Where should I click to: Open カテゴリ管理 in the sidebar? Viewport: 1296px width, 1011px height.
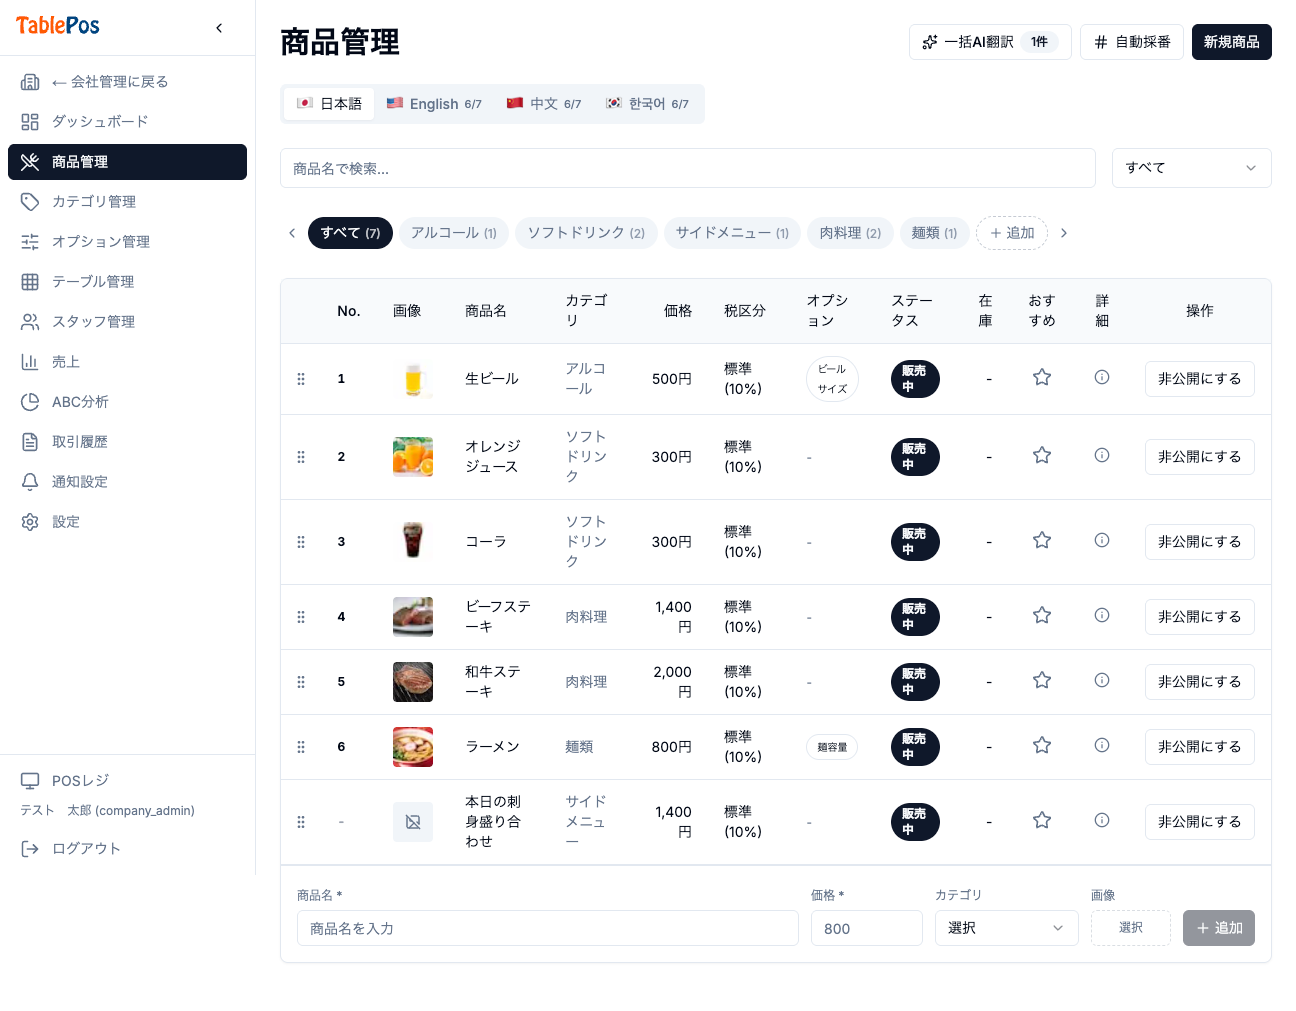click(x=127, y=202)
